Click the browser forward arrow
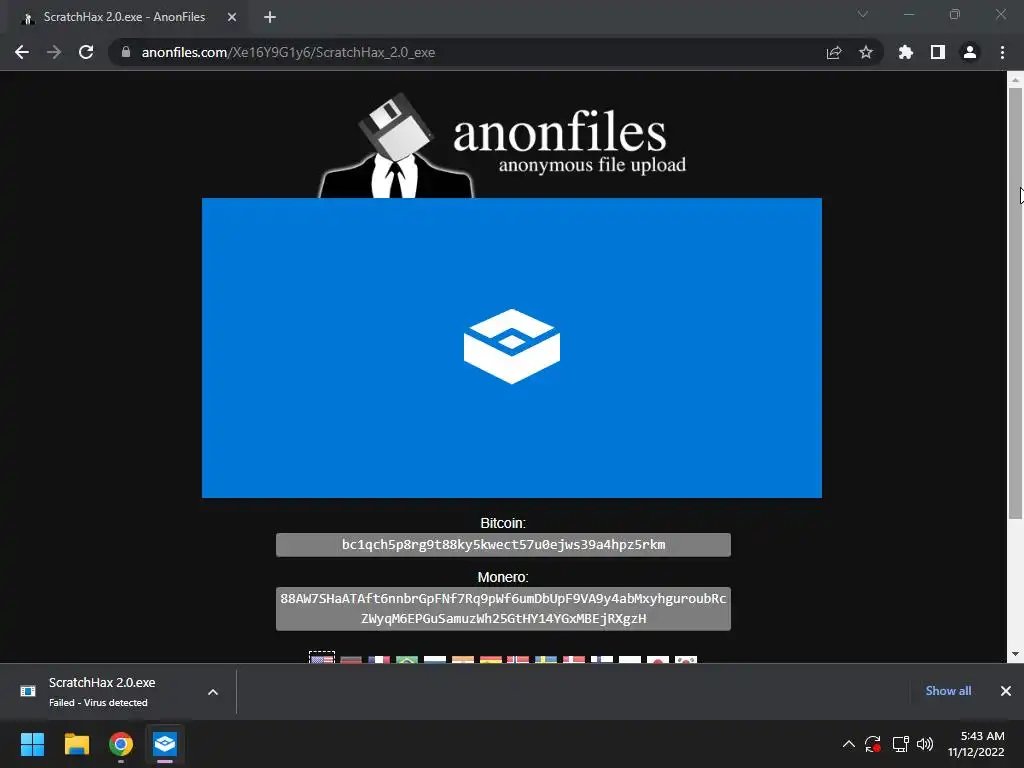 point(54,52)
